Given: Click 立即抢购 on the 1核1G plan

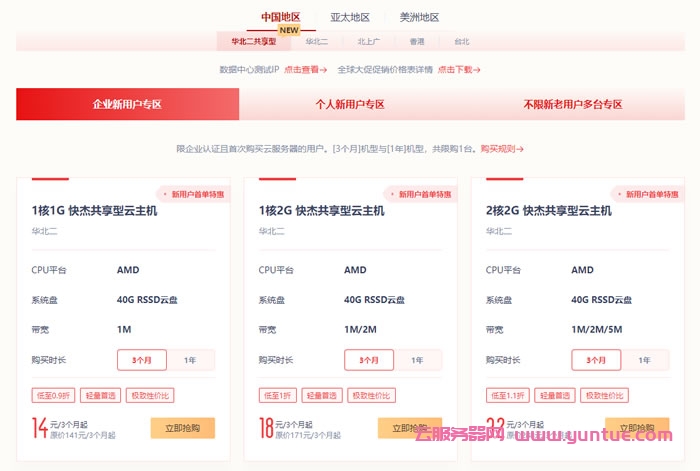Looking at the screenshot, I should (183, 428).
